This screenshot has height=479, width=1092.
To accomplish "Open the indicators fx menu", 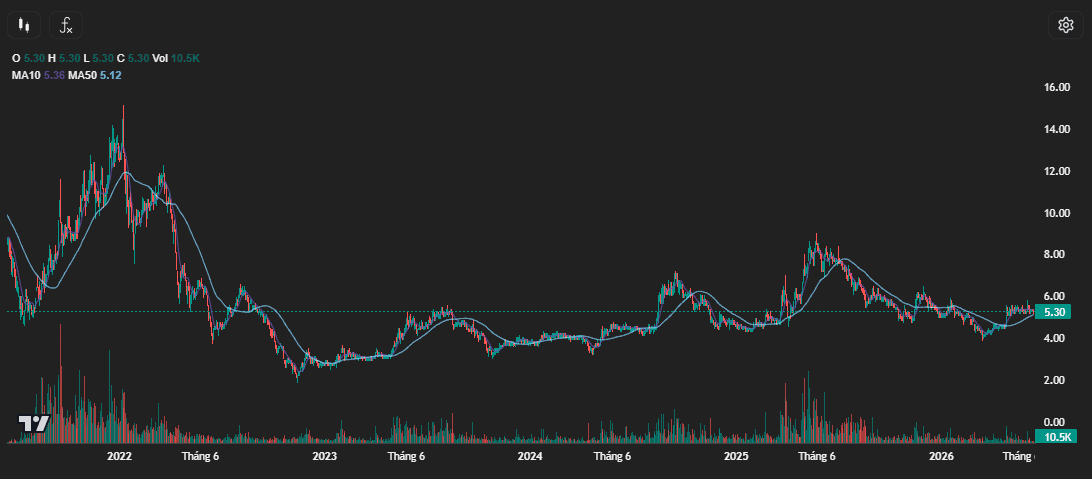I will pyautogui.click(x=66, y=25).
